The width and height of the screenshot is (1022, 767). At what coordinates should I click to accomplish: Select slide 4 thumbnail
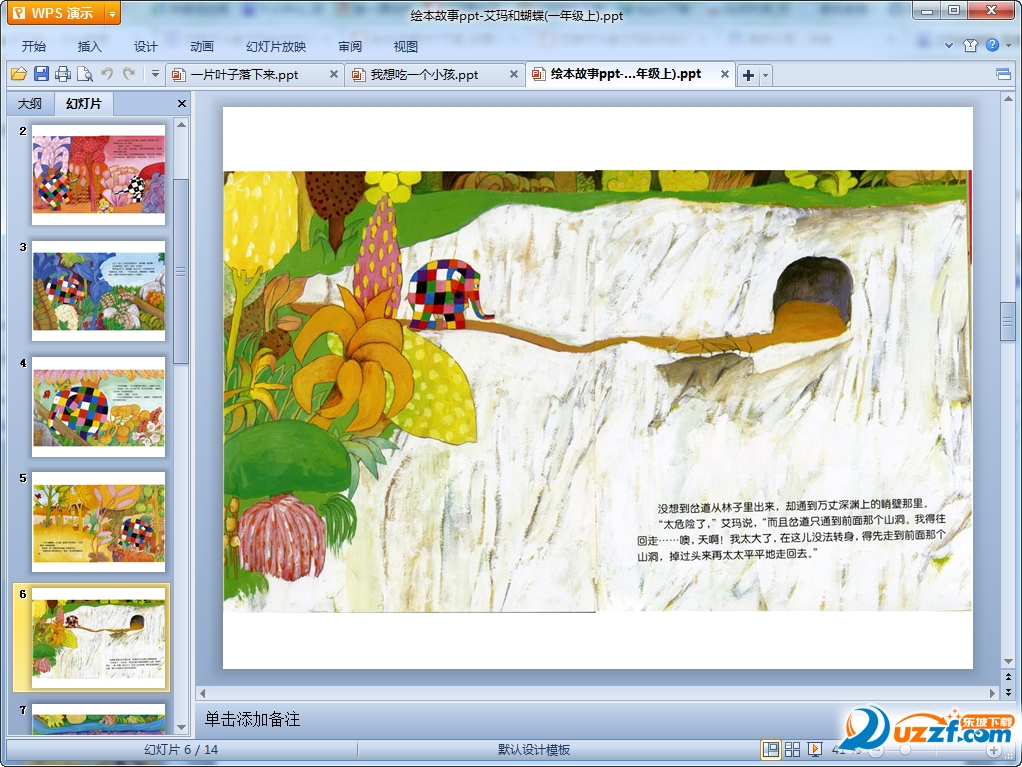[98, 407]
